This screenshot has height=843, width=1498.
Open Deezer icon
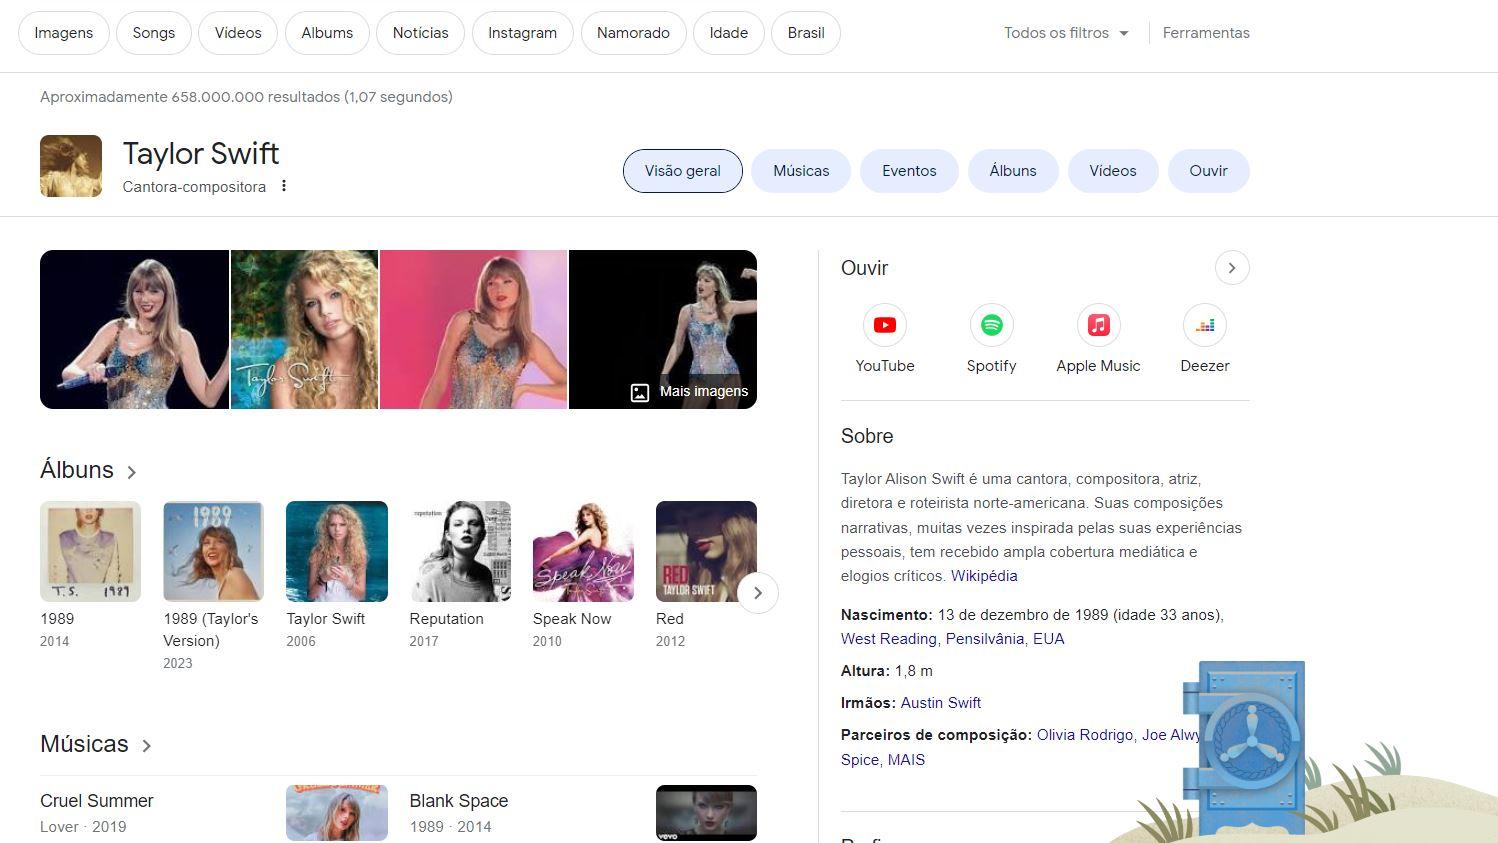pyautogui.click(x=1204, y=325)
